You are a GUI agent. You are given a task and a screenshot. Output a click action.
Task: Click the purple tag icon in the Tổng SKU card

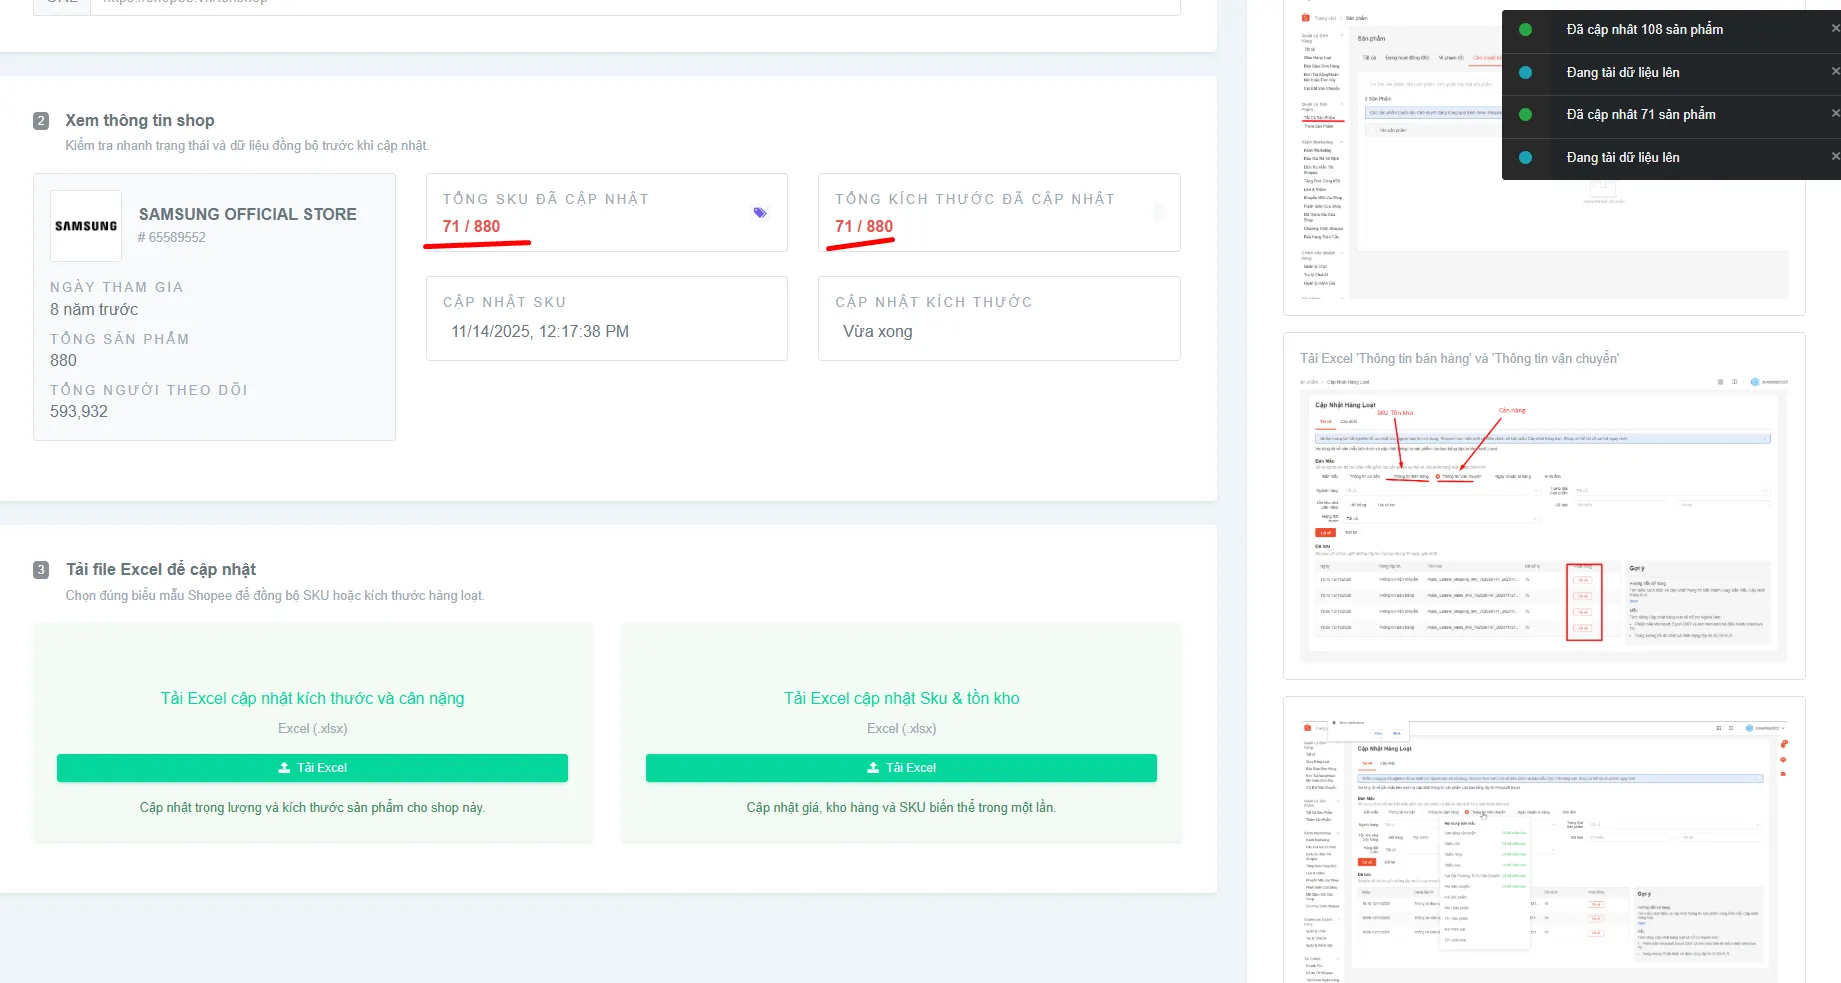coord(760,212)
